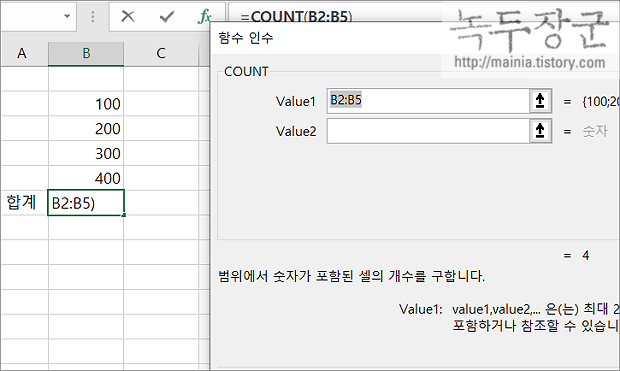Screen dimensions: 620x371
Task: Open the Name Box dropdown arrow
Action: pos(67,16)
